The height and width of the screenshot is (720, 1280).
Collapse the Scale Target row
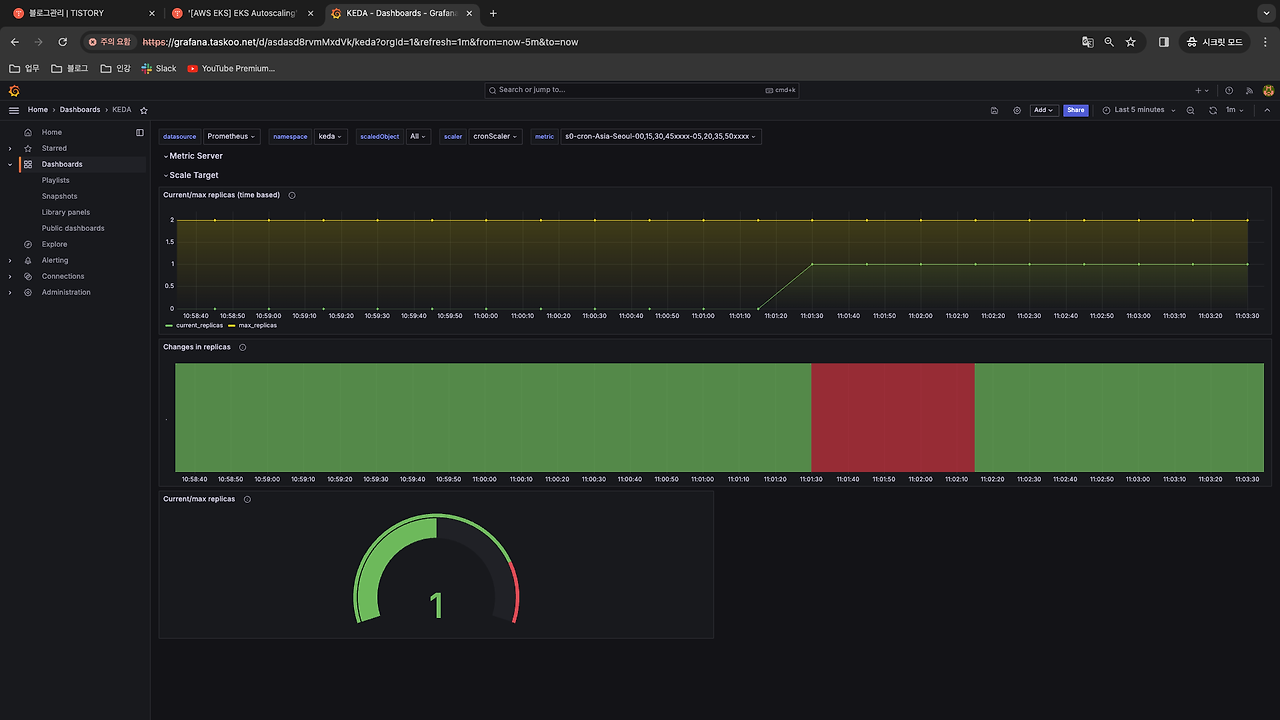point(191,175)
